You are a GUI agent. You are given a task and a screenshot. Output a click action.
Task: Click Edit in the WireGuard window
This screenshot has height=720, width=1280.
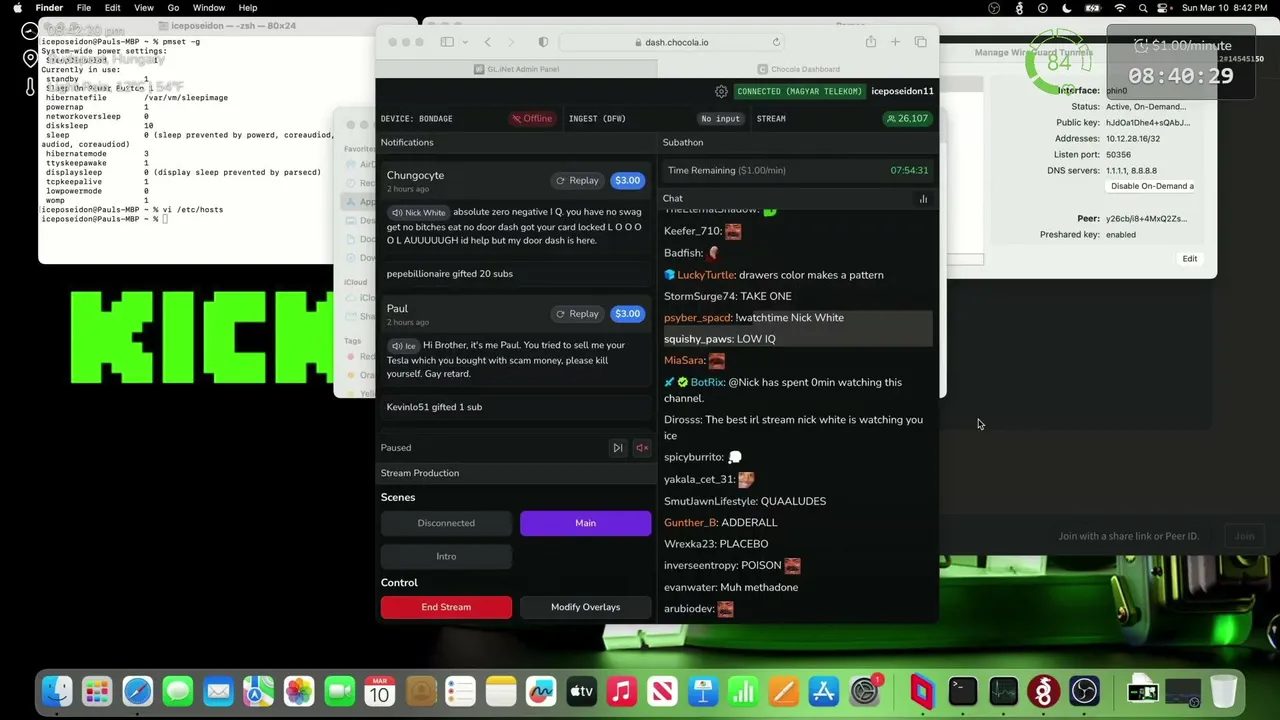1190,259
